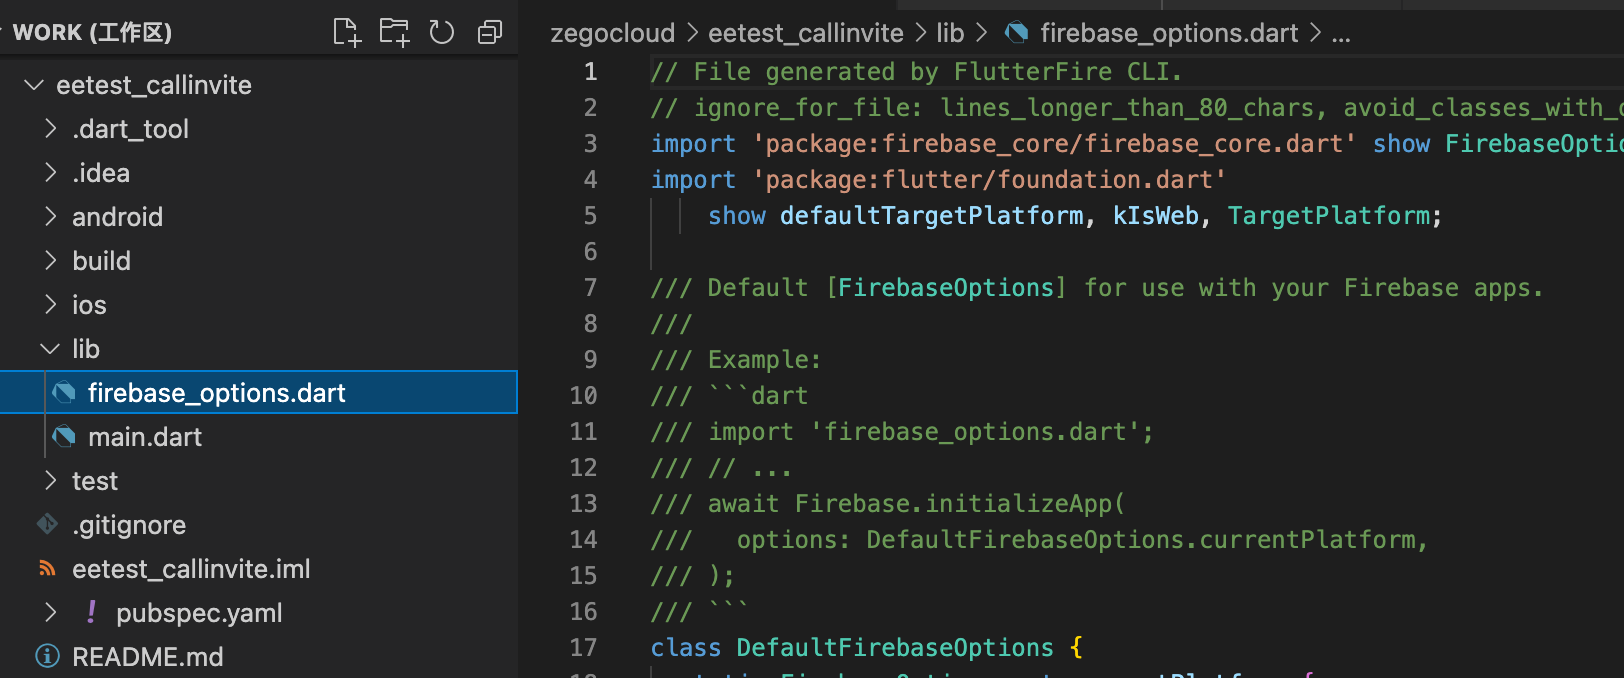Click Dart file icon in breadcrumb bar
The image size is (1624, 678).
point(1016,33)
